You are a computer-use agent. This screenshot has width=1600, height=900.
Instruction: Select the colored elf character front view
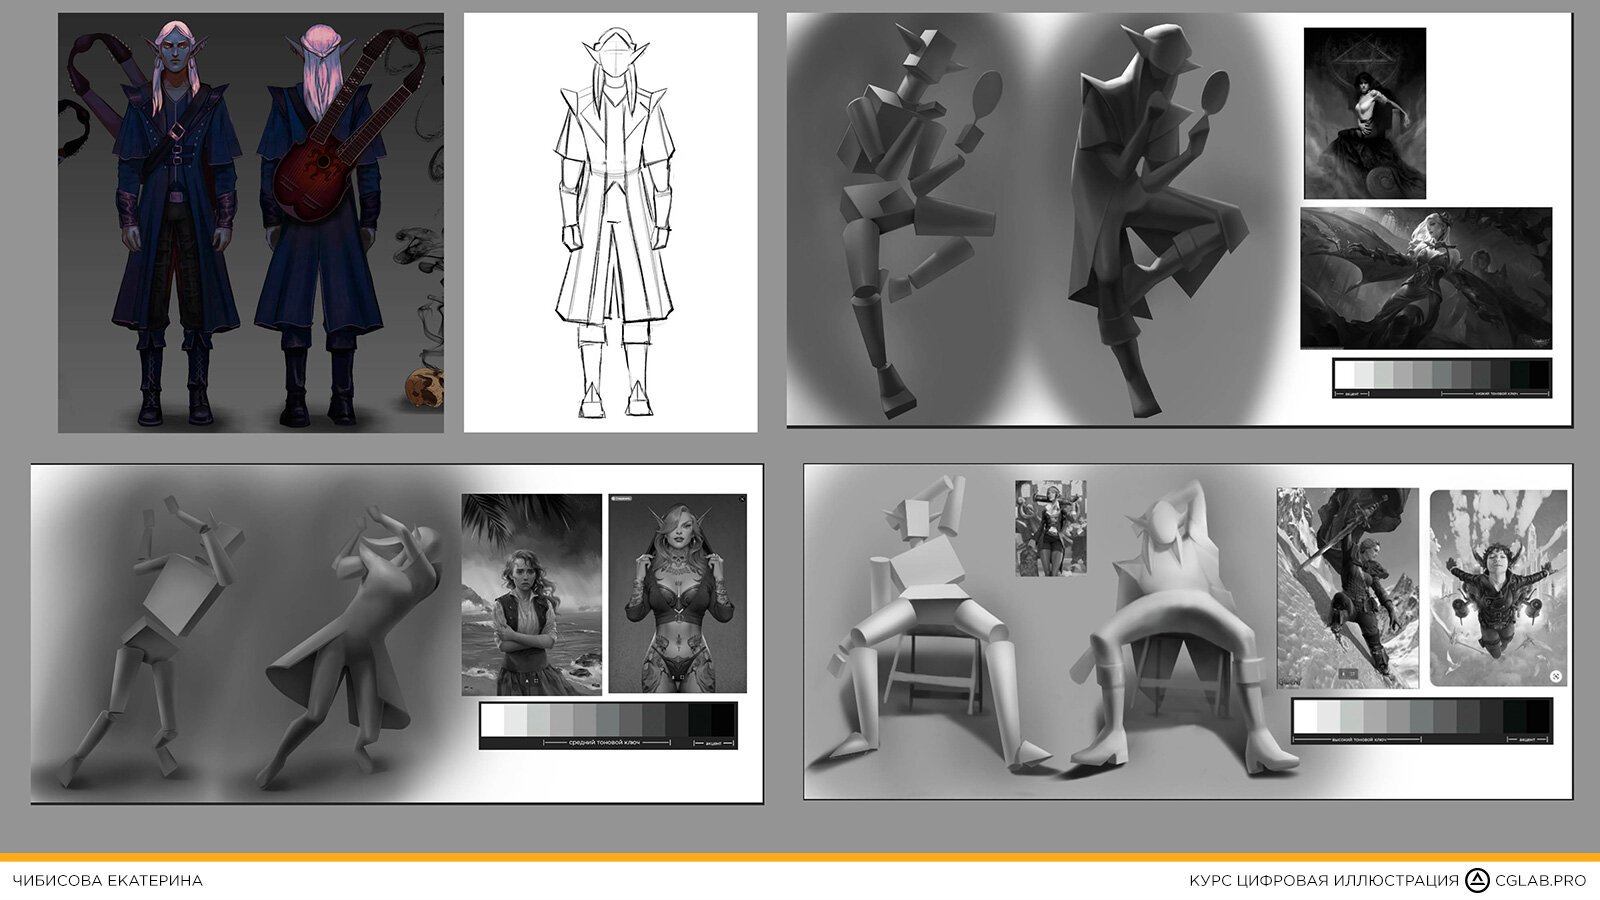[x=178, y=225]
